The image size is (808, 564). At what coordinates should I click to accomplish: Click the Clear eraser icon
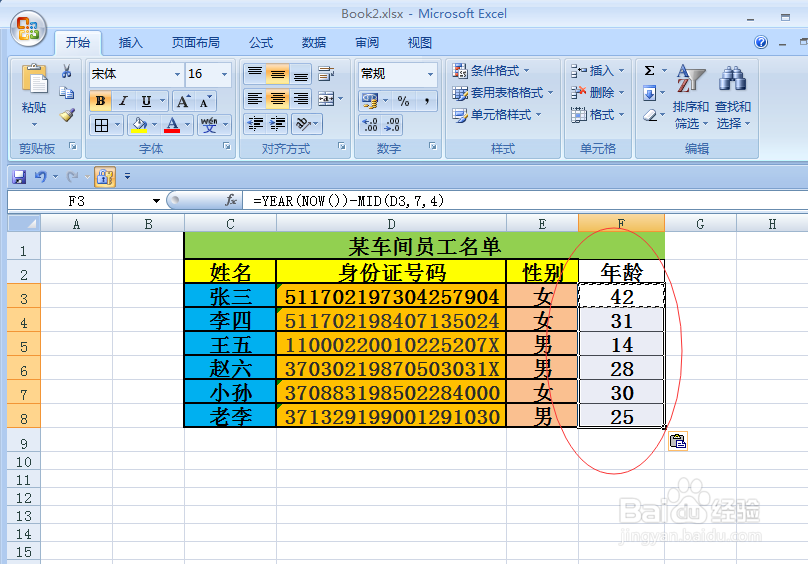click(x=650, y=115)
